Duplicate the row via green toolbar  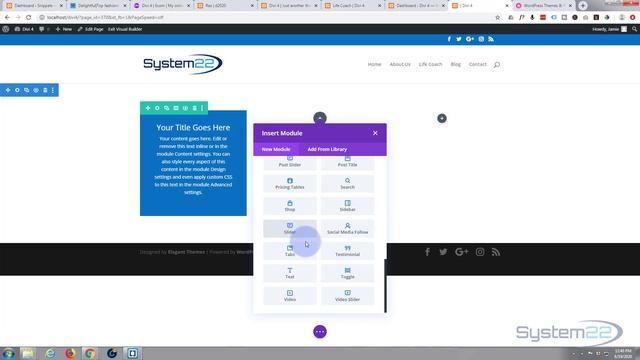pos(167,108)
